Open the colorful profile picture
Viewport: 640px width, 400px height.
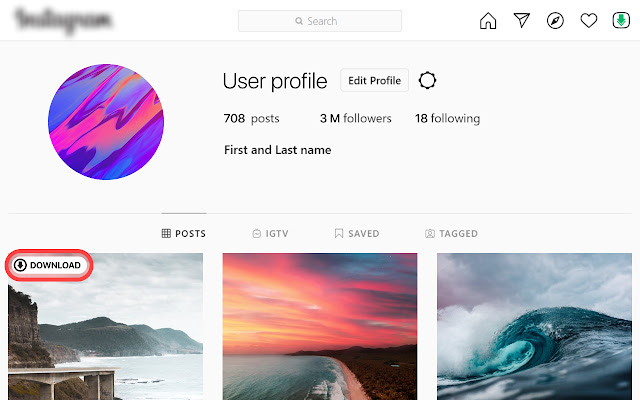pyautogui.click(x=106, y=122)
